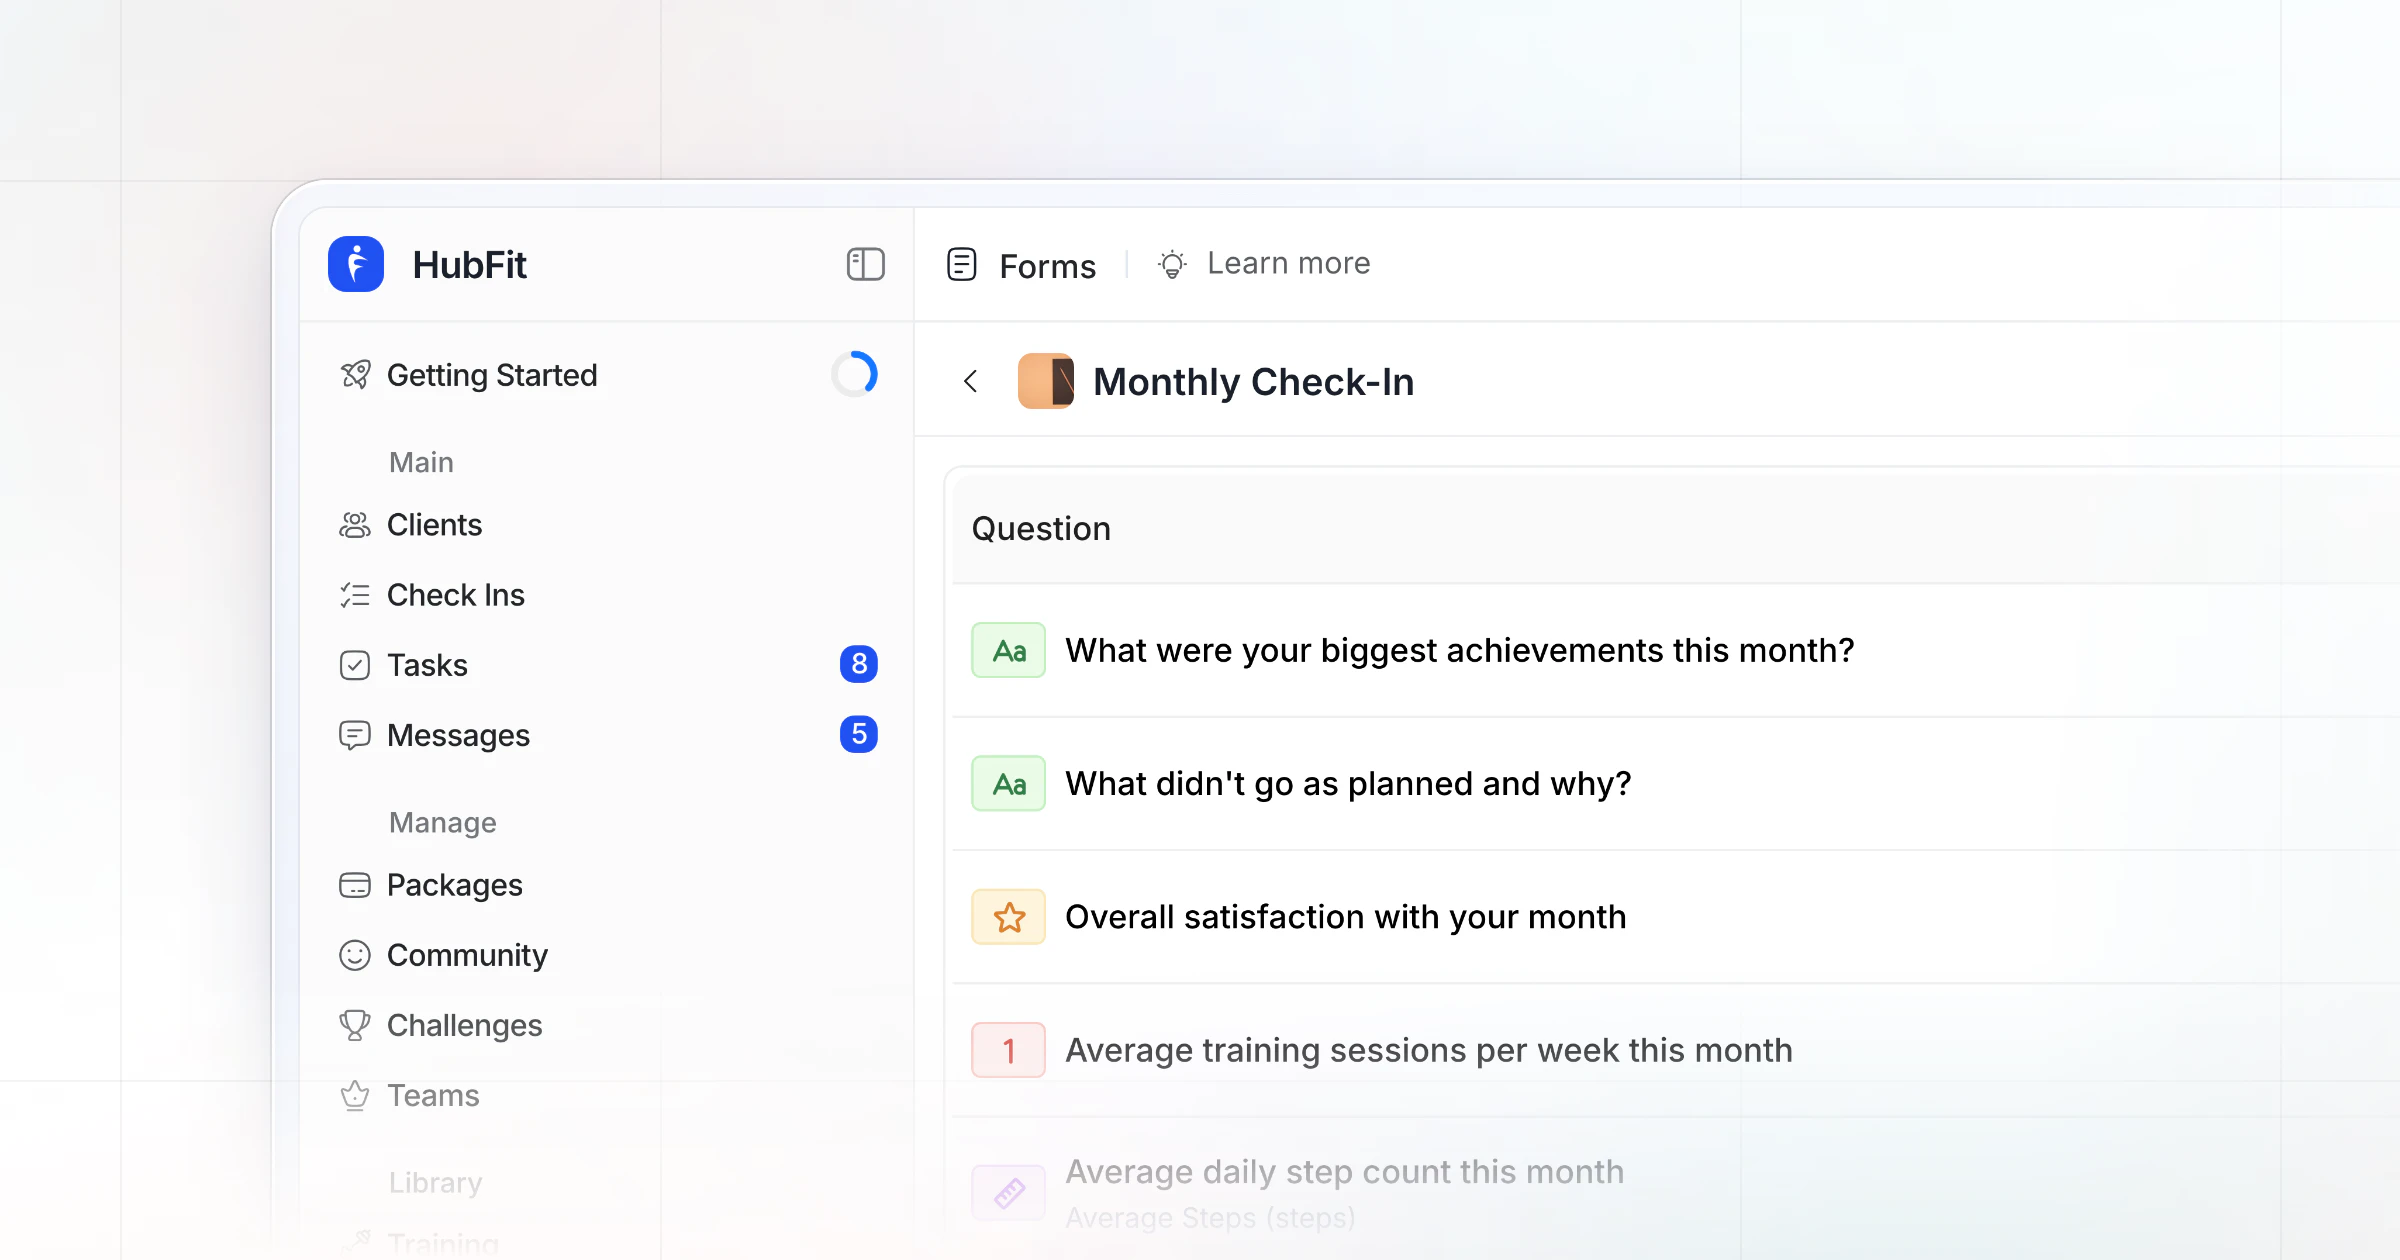2400x1260 pixels.
Task: Click the number icon beside training sessions question
Action: (x=1009, y=1050)
